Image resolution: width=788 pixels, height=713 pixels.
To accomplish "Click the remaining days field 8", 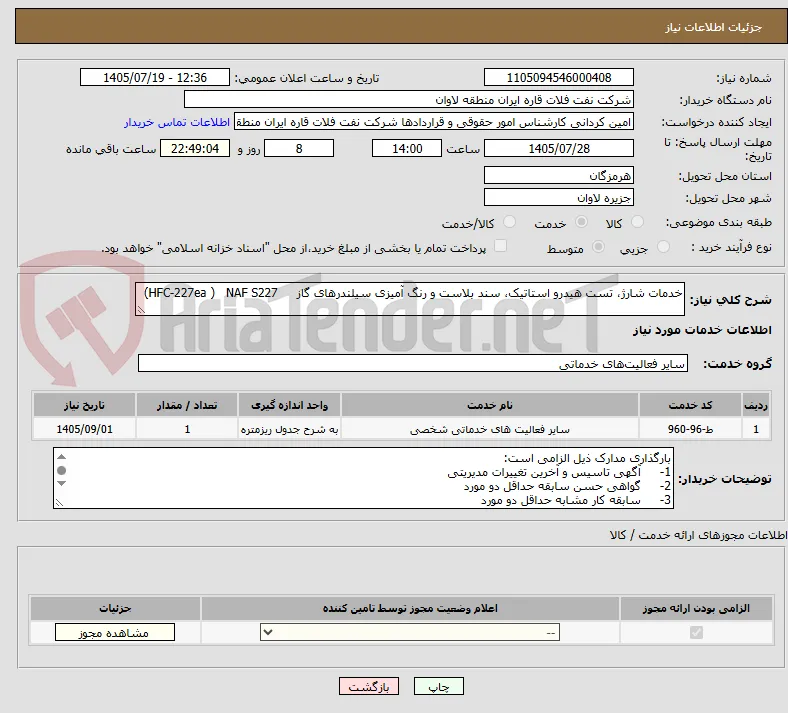I will (x=299, y=149).
